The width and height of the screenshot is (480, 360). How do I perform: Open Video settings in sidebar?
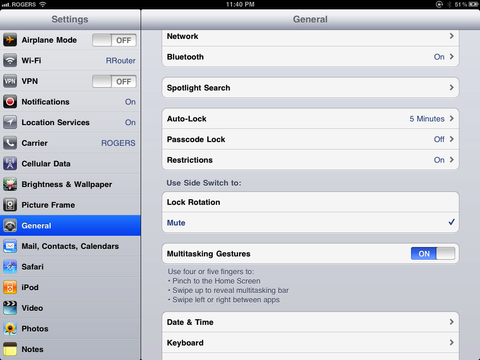pyautogui.click(x=70, y=308)
